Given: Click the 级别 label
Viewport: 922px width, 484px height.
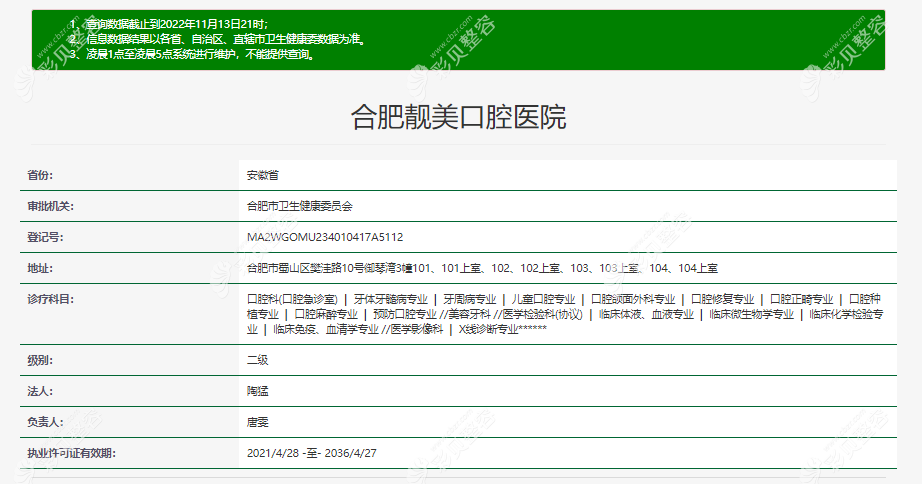Looking at the screenshot, I should 40,360.
